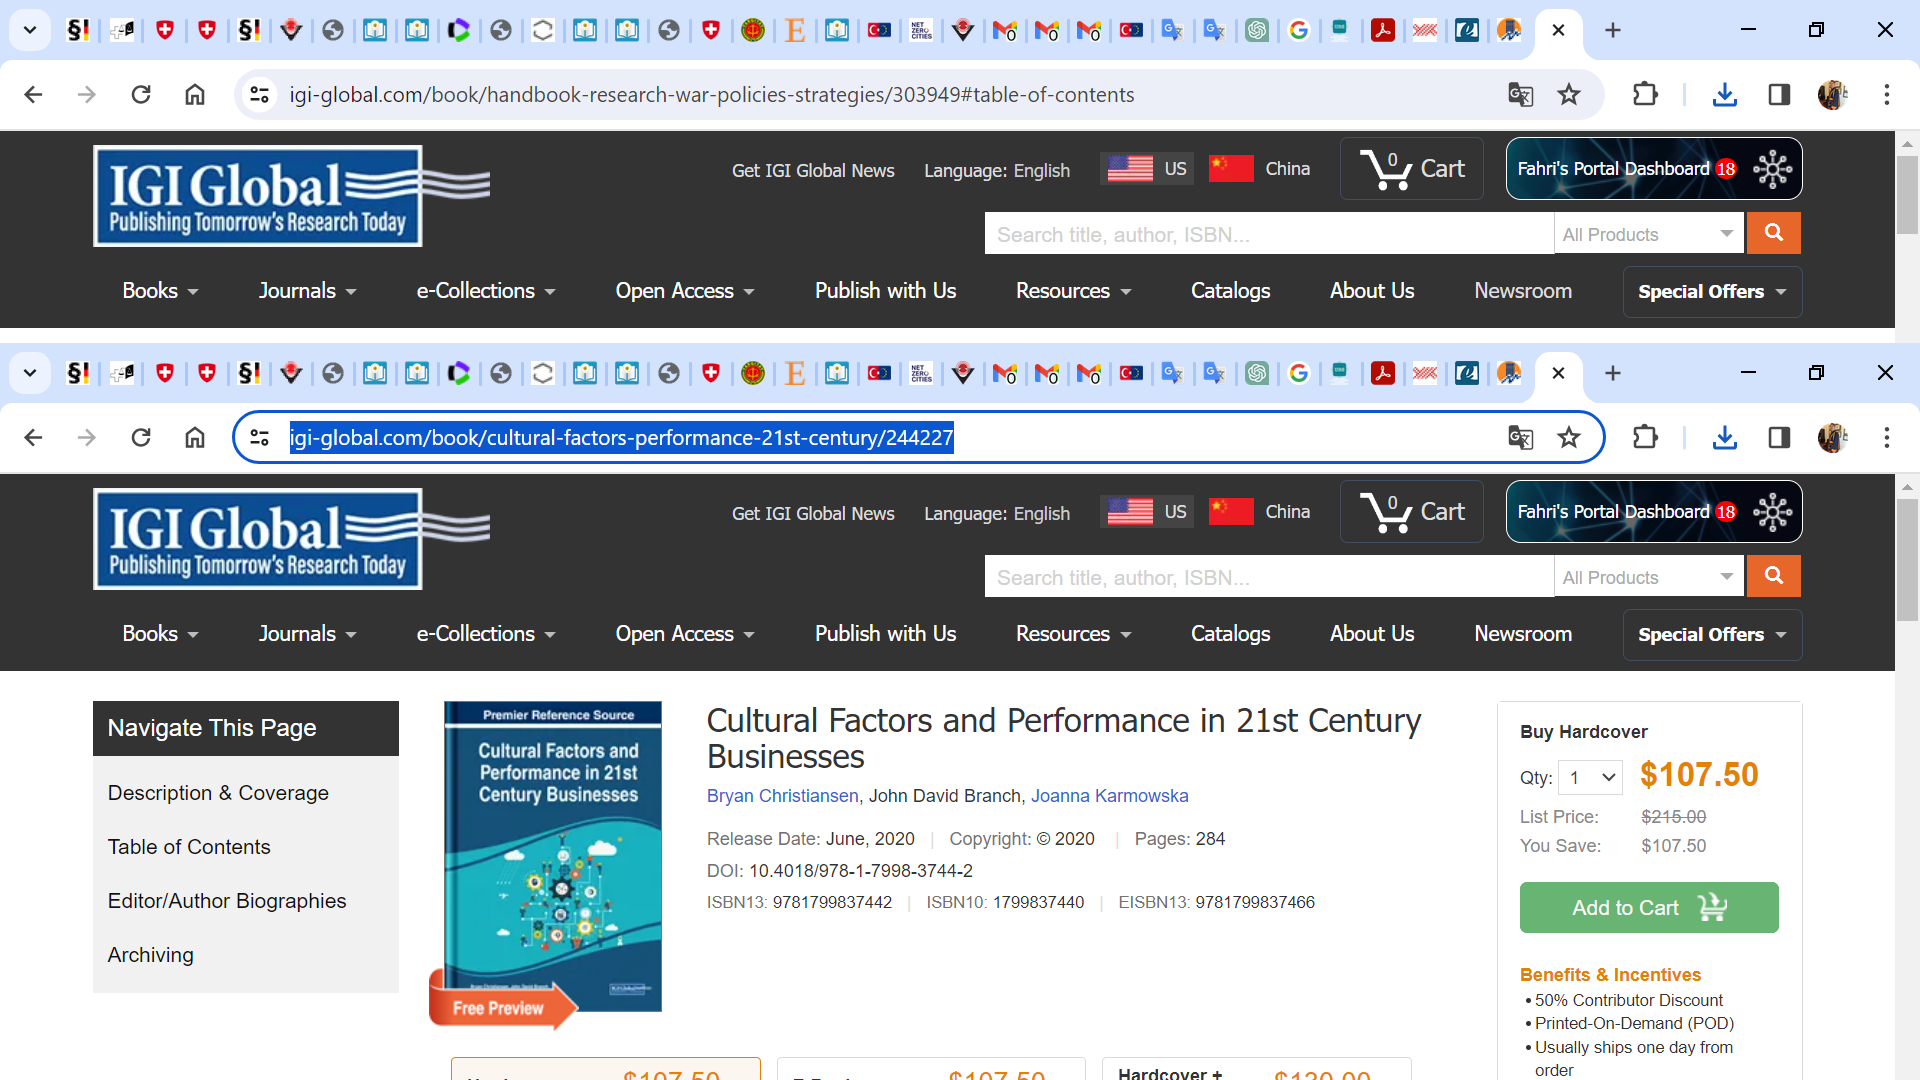Switch to Adobe Acrobat tab in cultural-factors window
This screenshot has height=1080, width=1920.
point(1383,373)
